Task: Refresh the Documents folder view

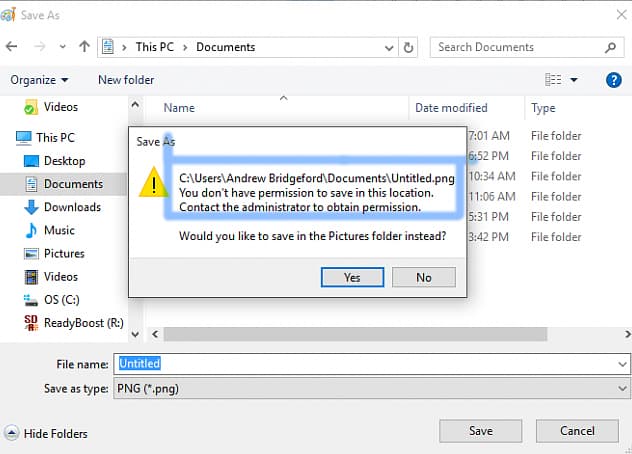Action: point(408,48)
